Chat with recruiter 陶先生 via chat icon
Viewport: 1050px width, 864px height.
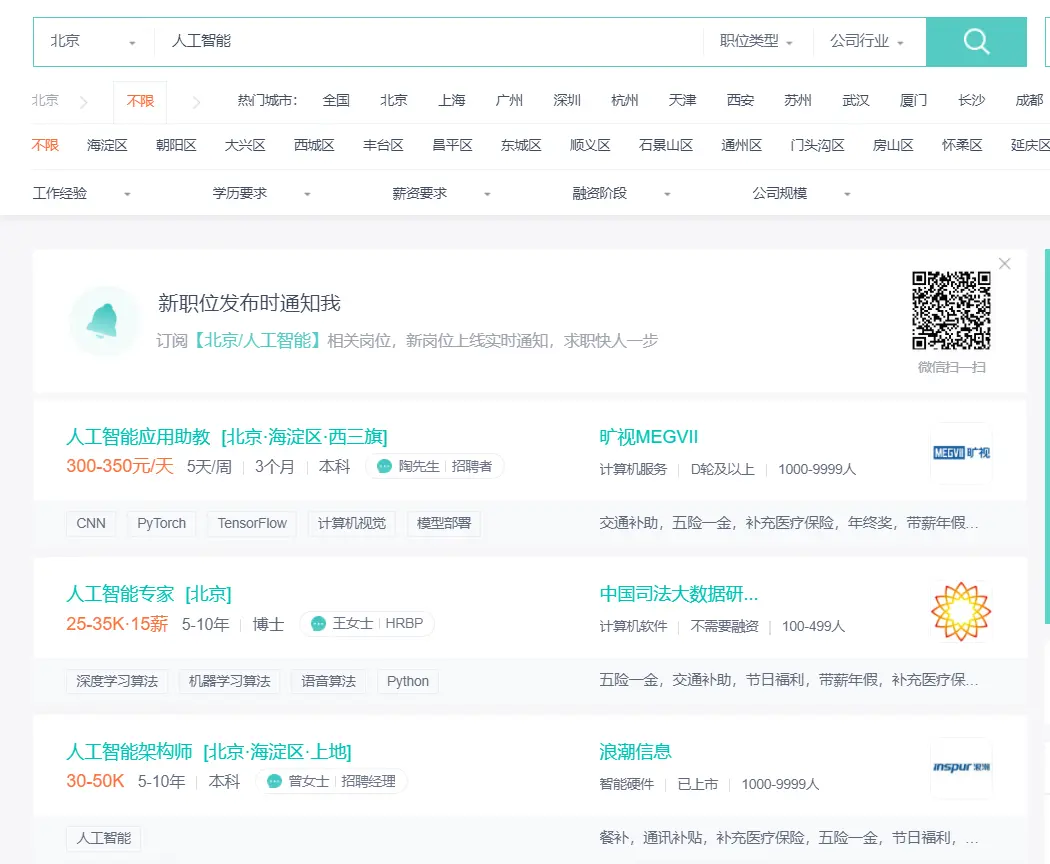tap(384, 466)
